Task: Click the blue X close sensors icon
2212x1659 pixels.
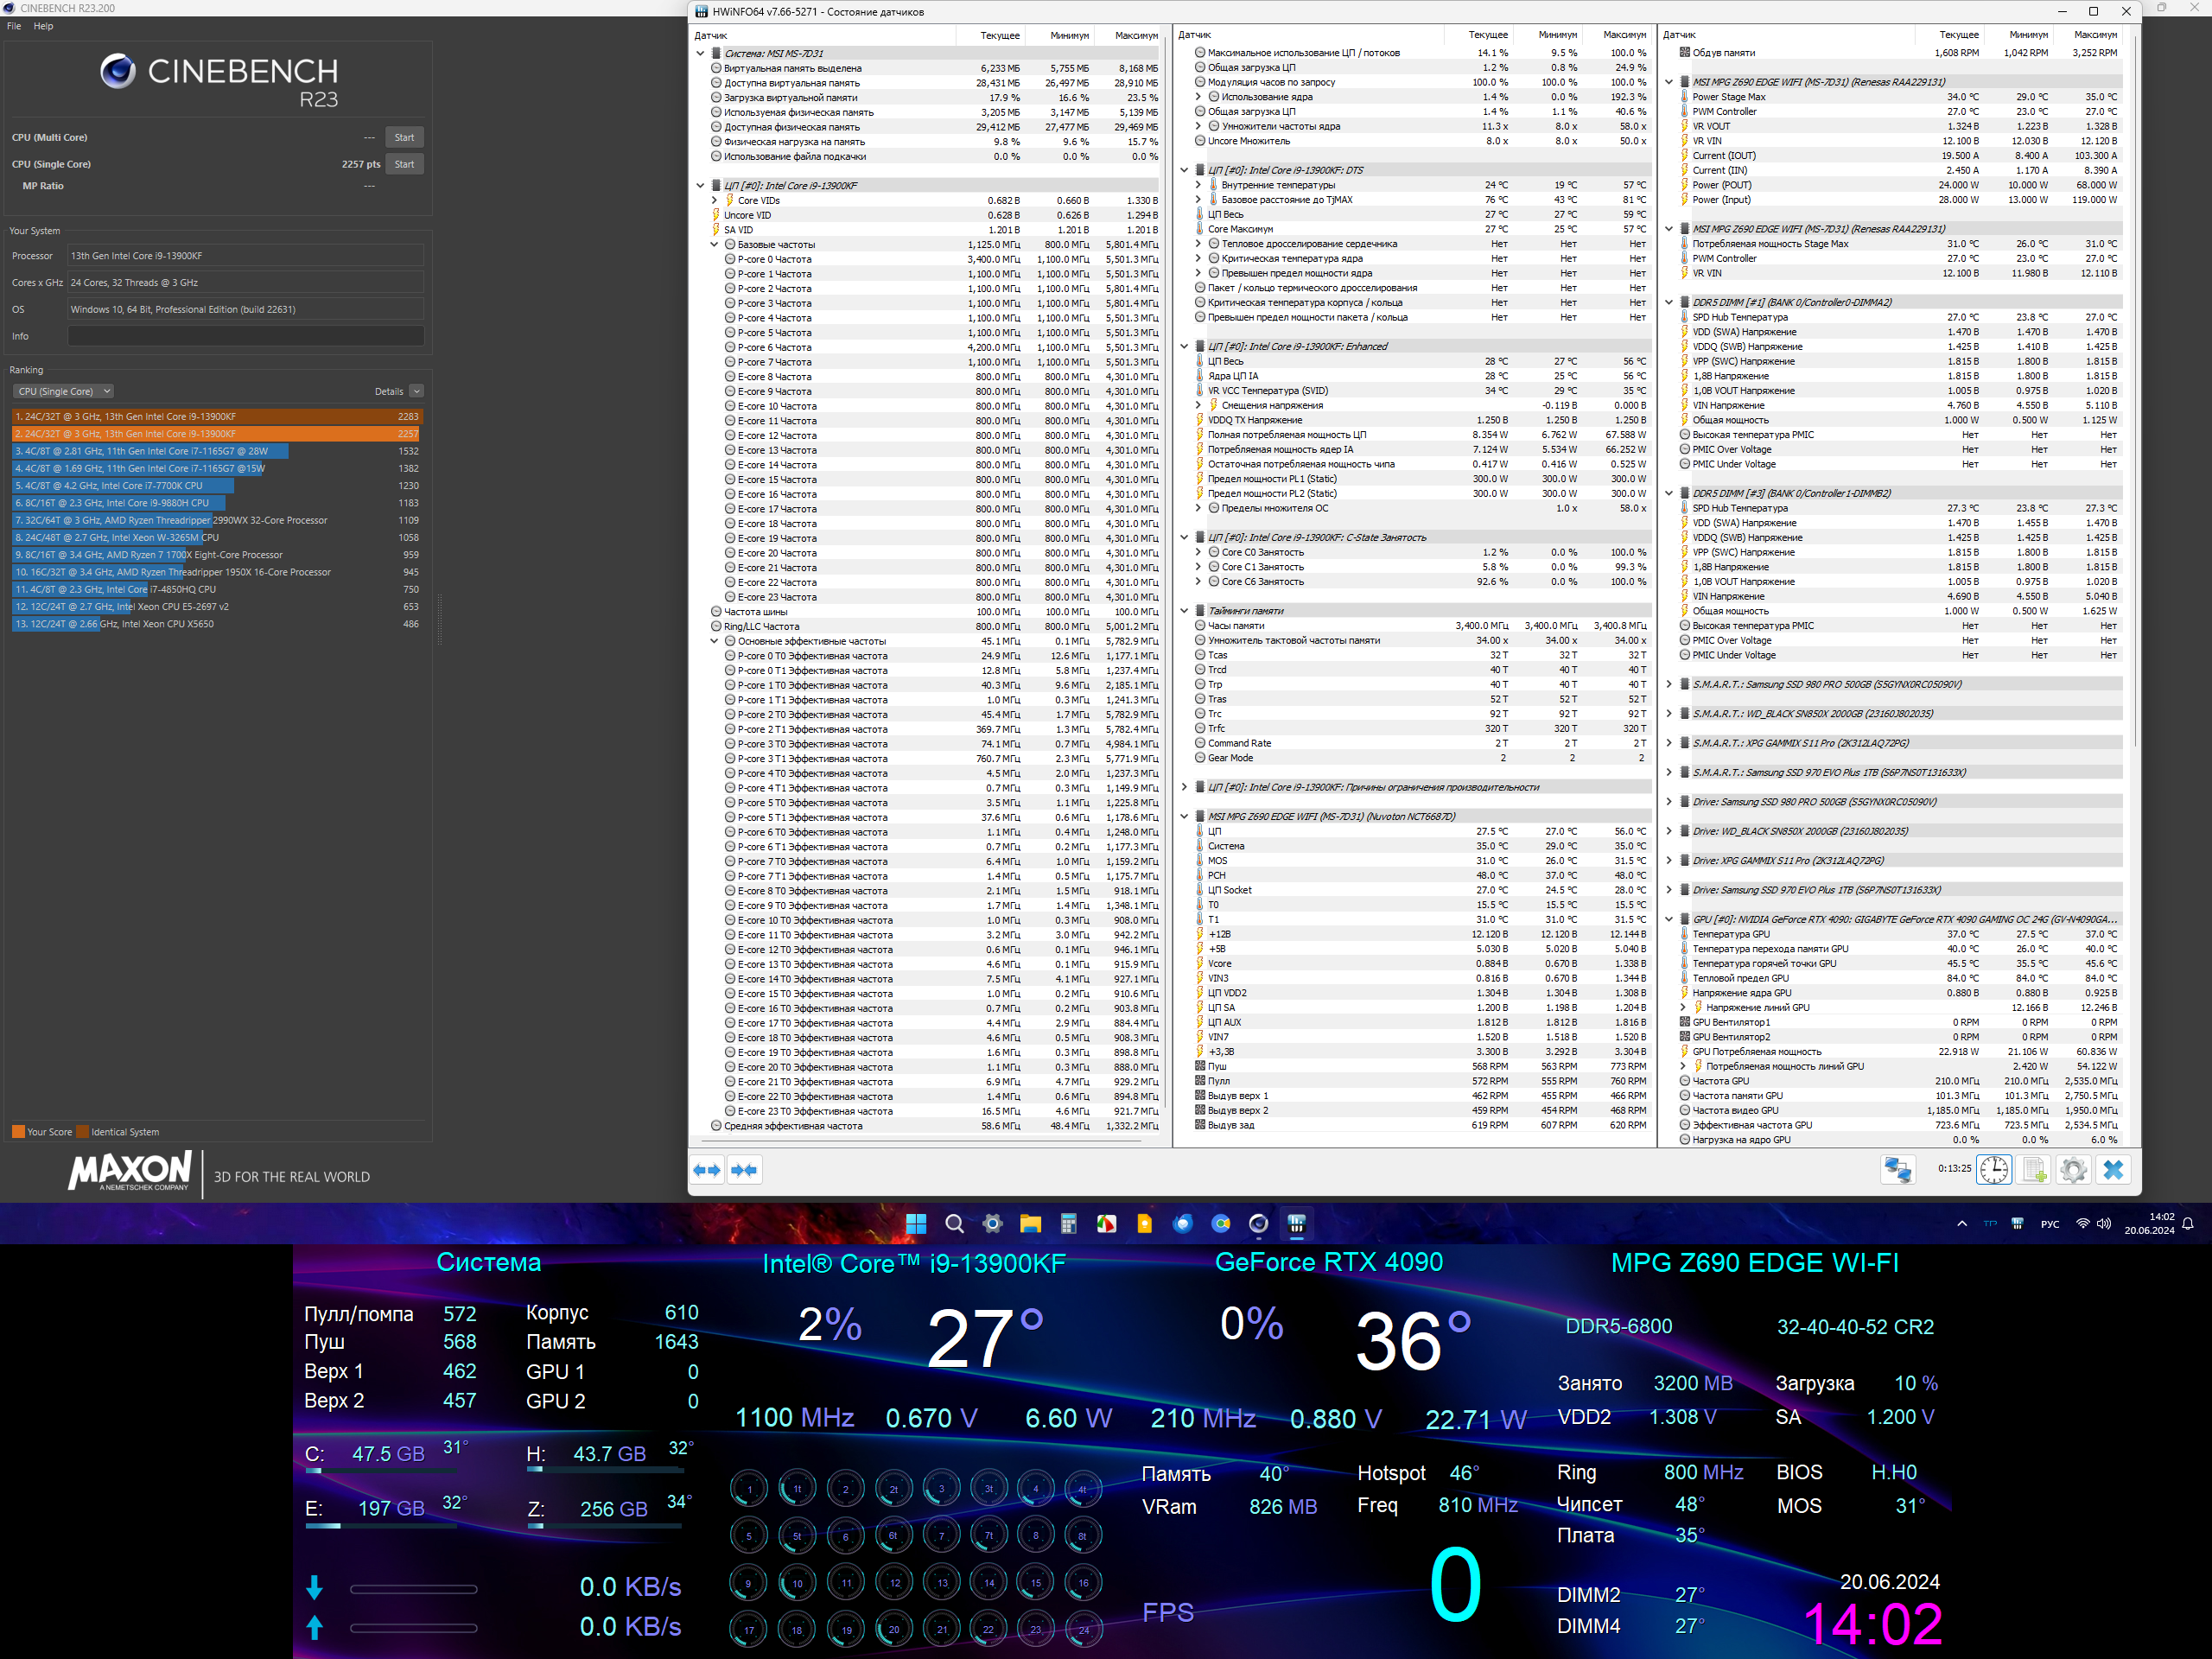Action: (x=2113, y=1169)
